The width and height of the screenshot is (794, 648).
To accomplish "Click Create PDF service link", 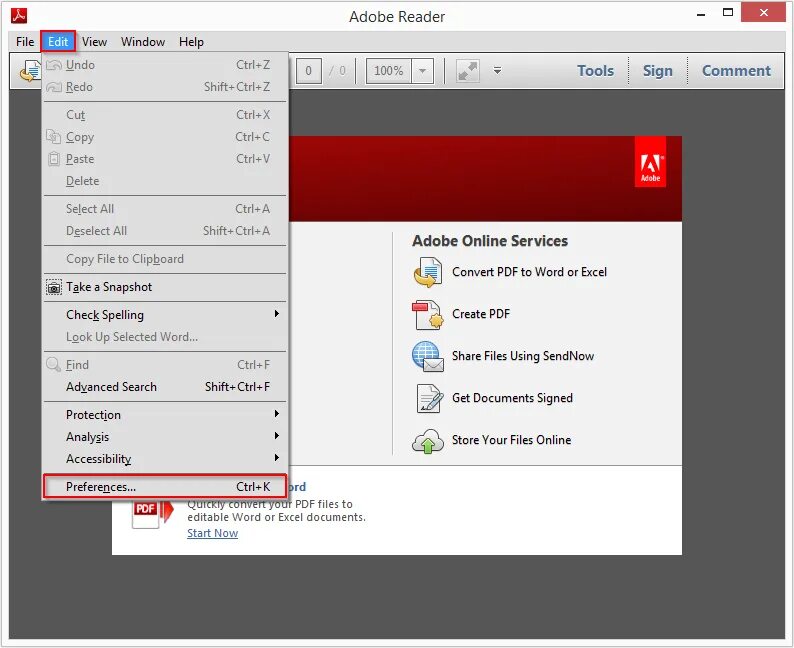I will pyautogui.click(x=481, y=314).
